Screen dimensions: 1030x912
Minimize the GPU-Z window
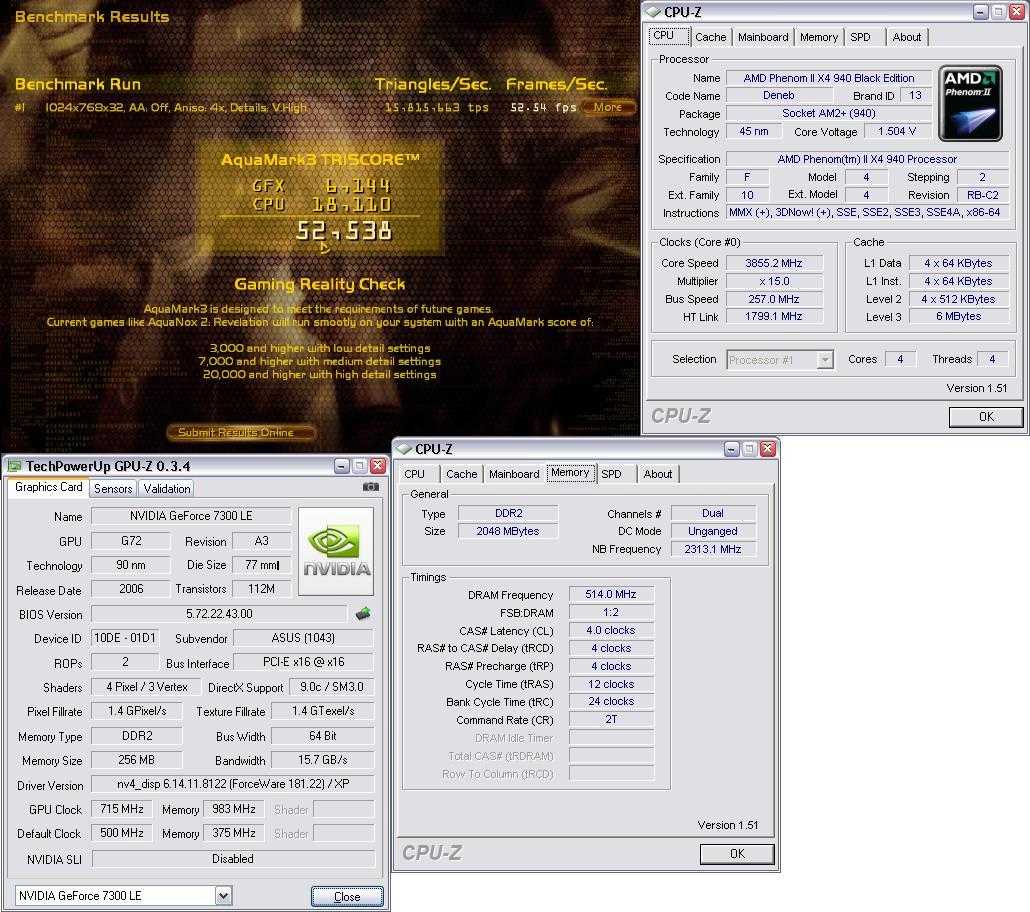tap(342, 466)
